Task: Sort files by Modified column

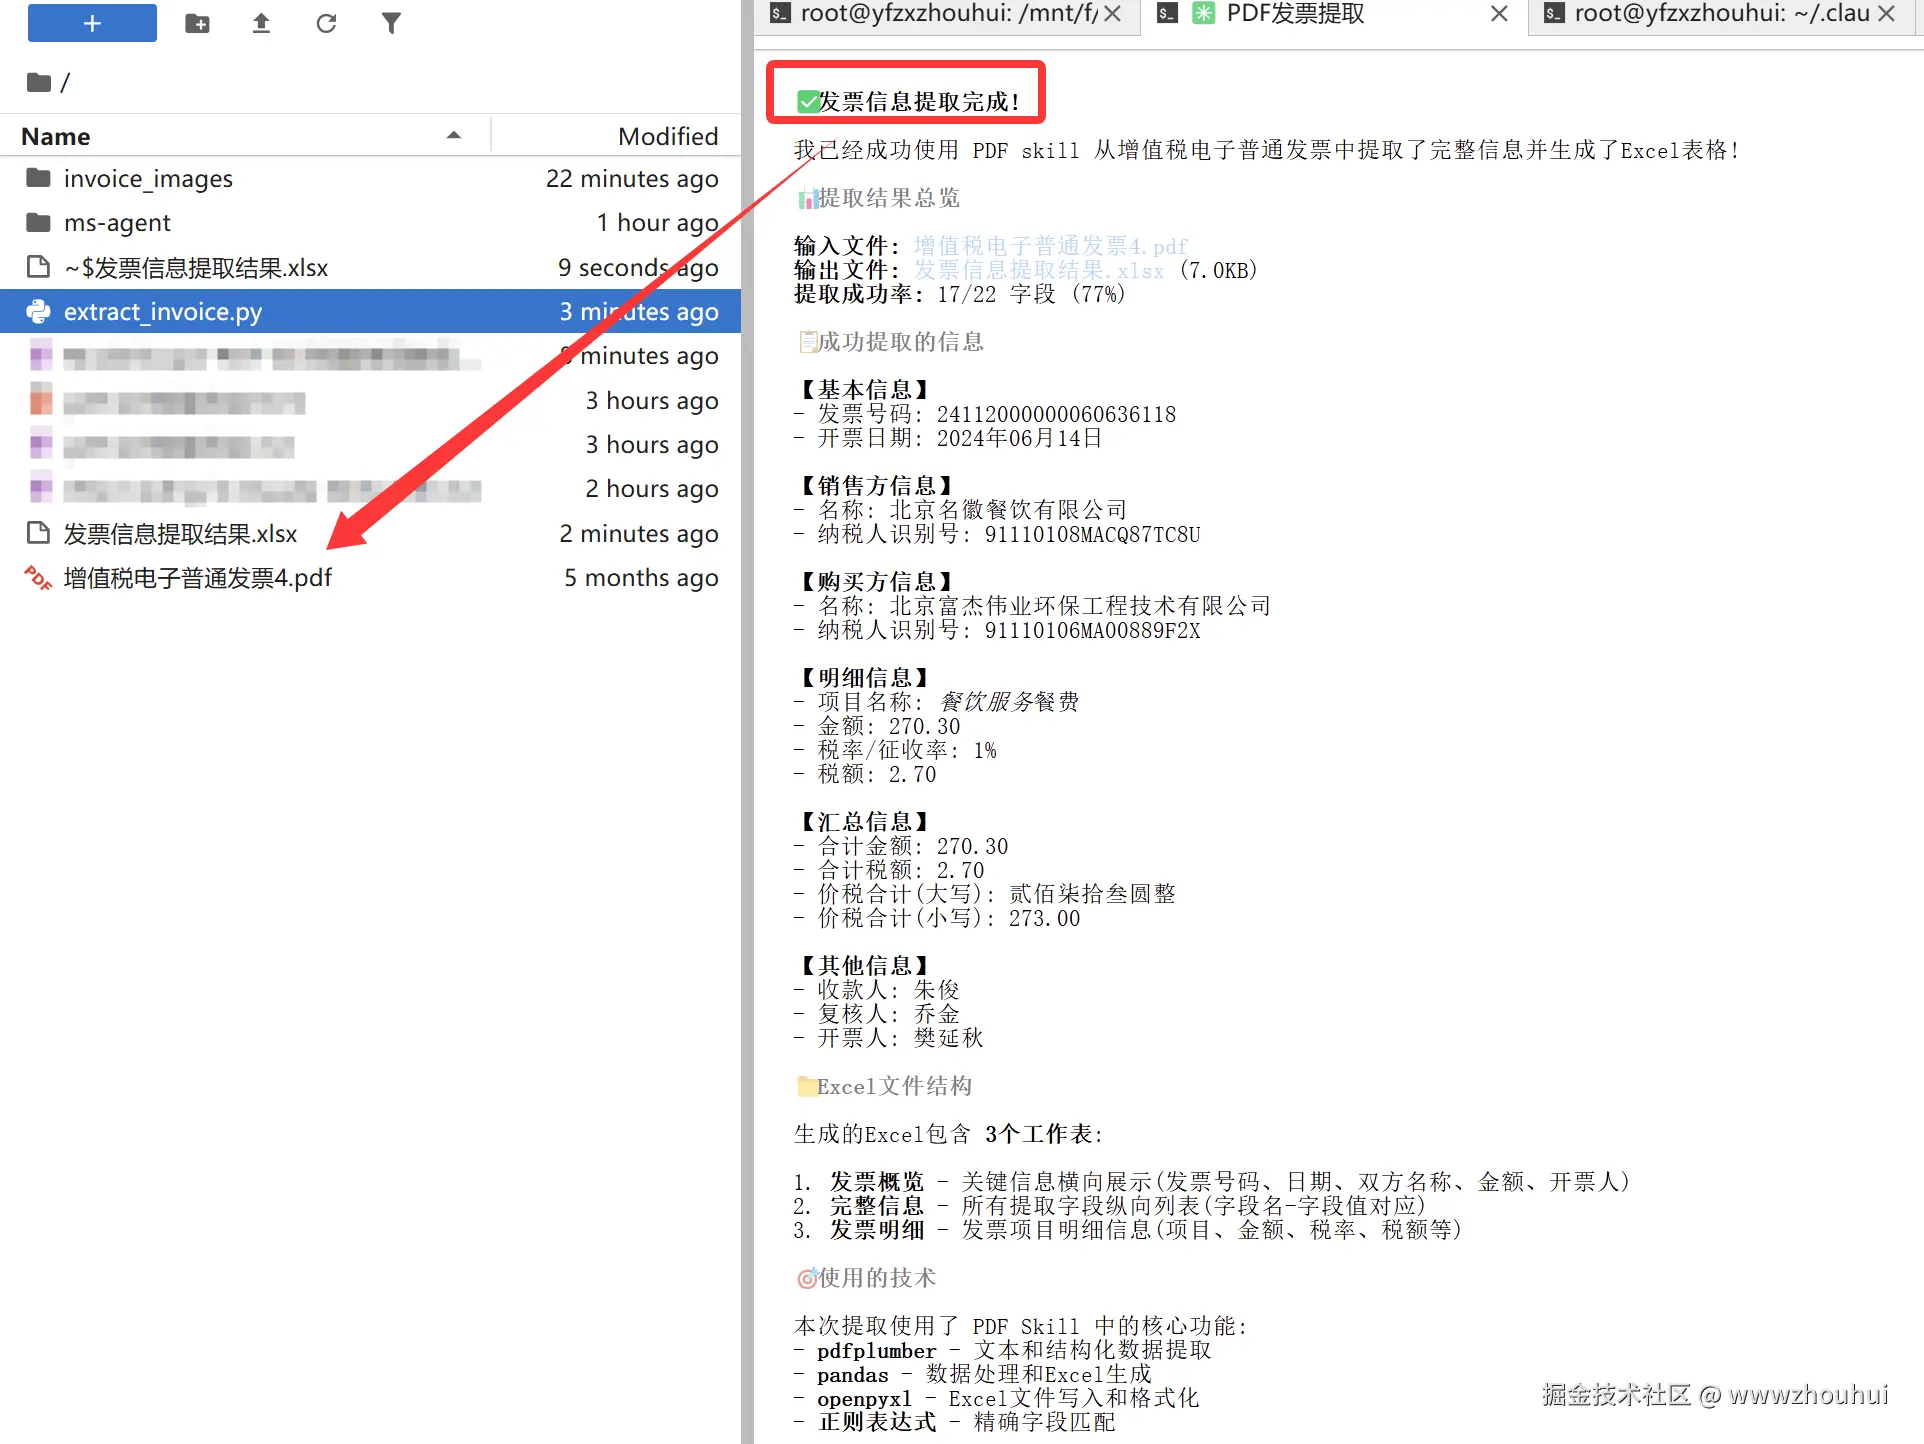Action: click(667, 136)
